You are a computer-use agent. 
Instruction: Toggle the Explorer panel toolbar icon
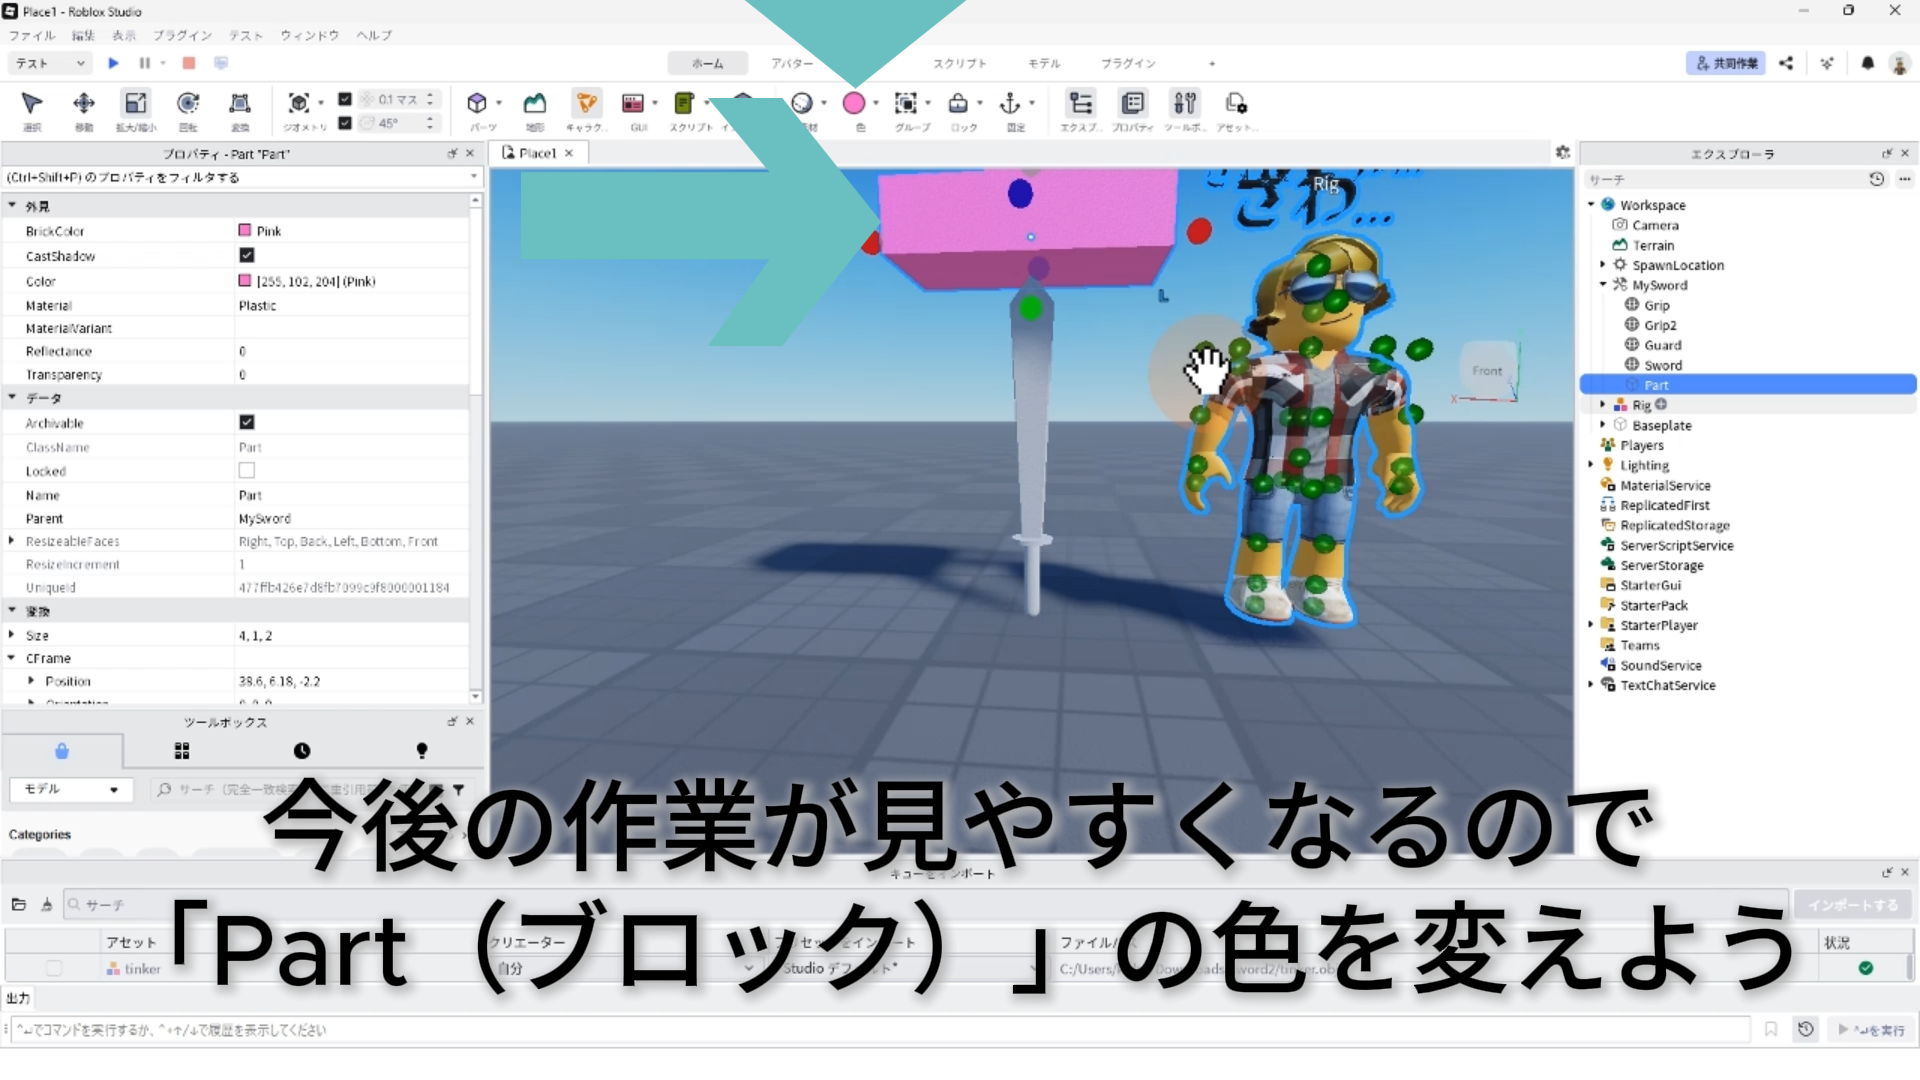pos(1080,103)
